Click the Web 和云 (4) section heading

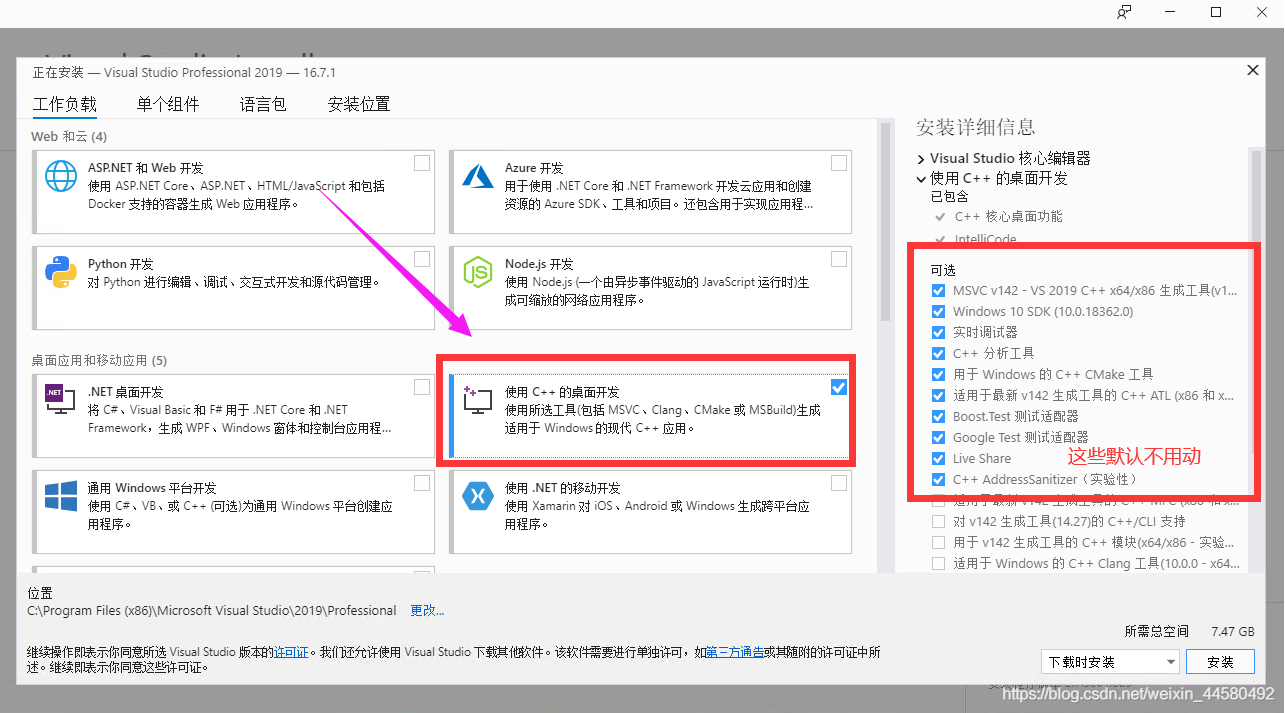coord(69,136)
